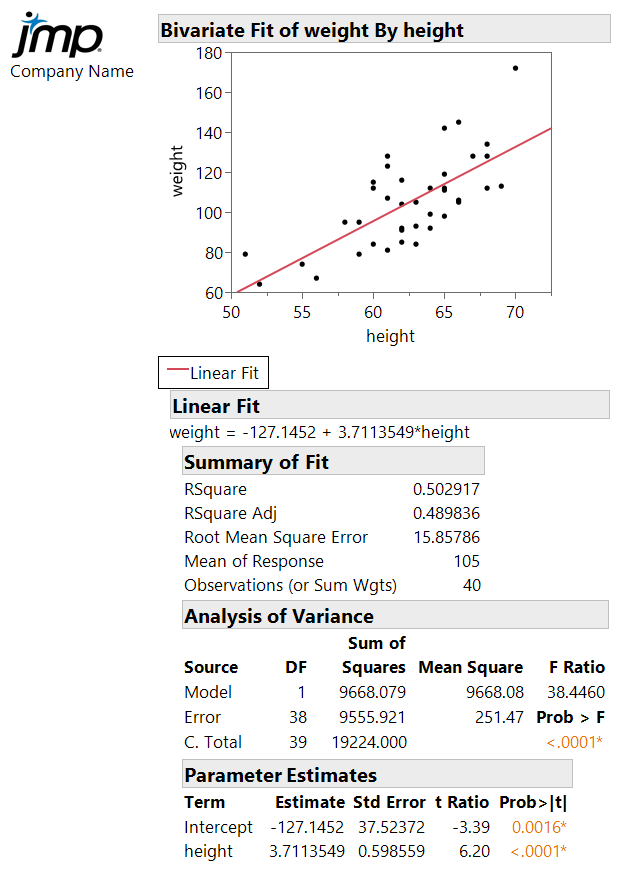Select the highest data point near weight 172
Viewport: 617px width, 872px height.
point(515,68)
